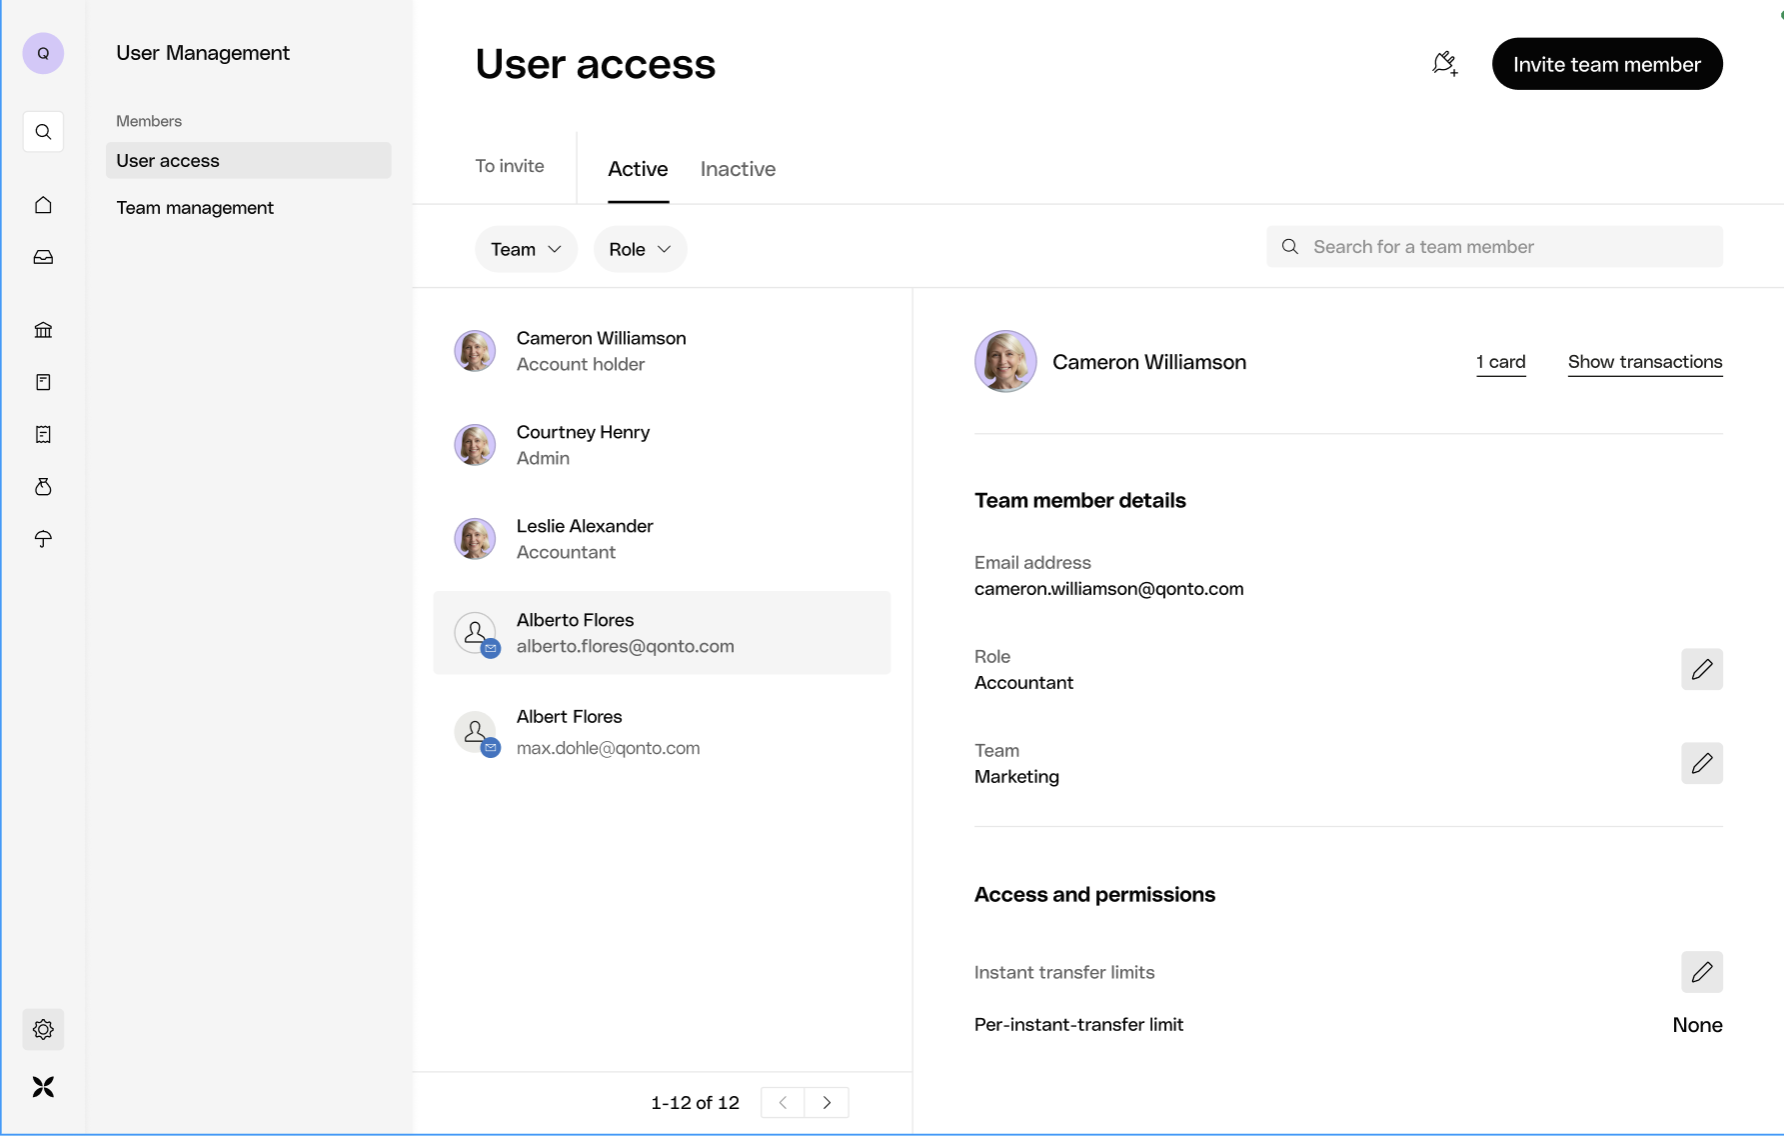Expand the Team filter dropdown

[526, 249]
